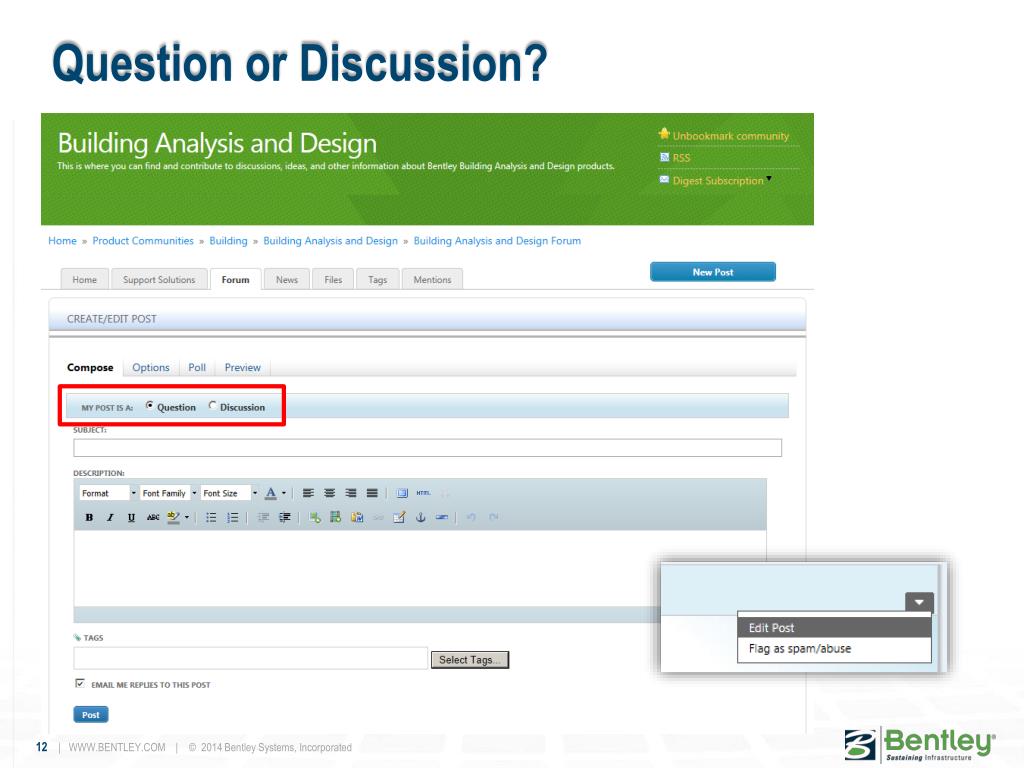This screenshot has height=768, width=1024.
Task: Apply italic formatting in editor
Action: (x=110, y=517)
